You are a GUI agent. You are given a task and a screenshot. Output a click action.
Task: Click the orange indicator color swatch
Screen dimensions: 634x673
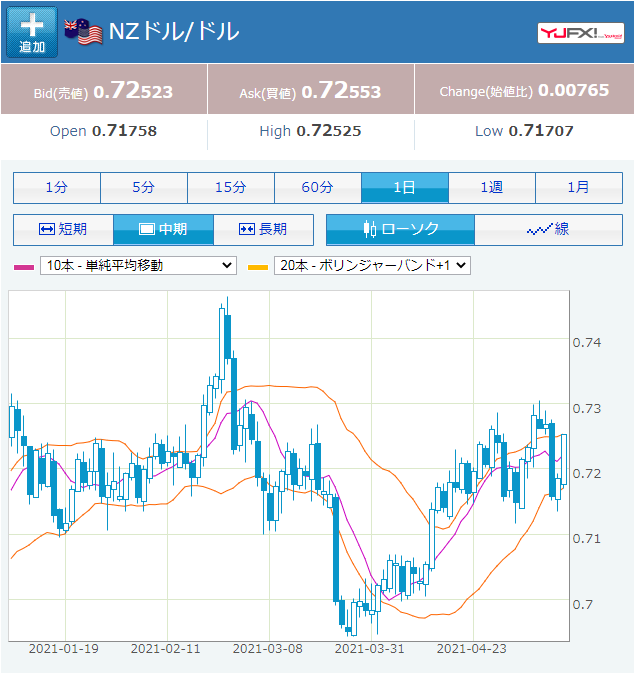[x=258, y=267]
